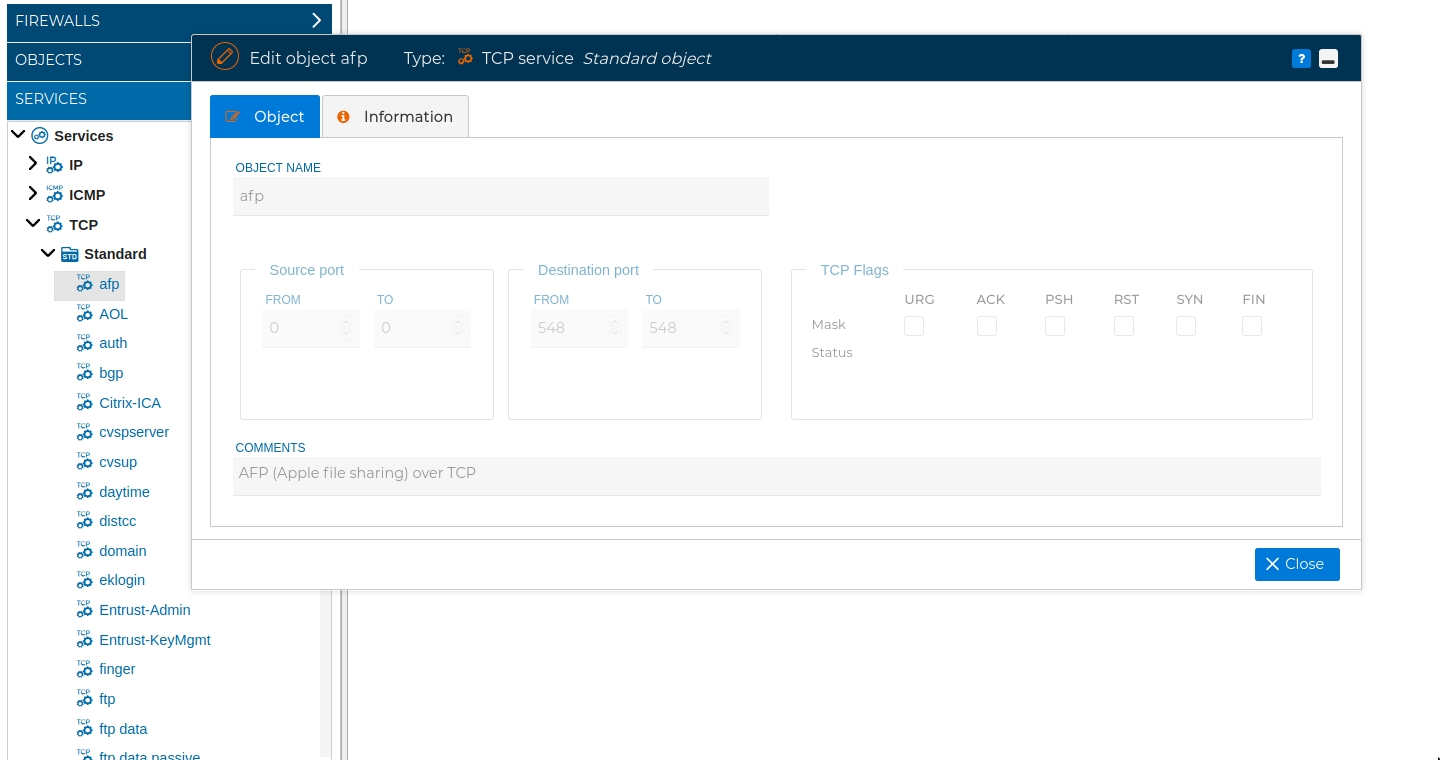Select the daytime service in tree
The height and width of the screenshot is (760, 1440).
click(125, 491)
